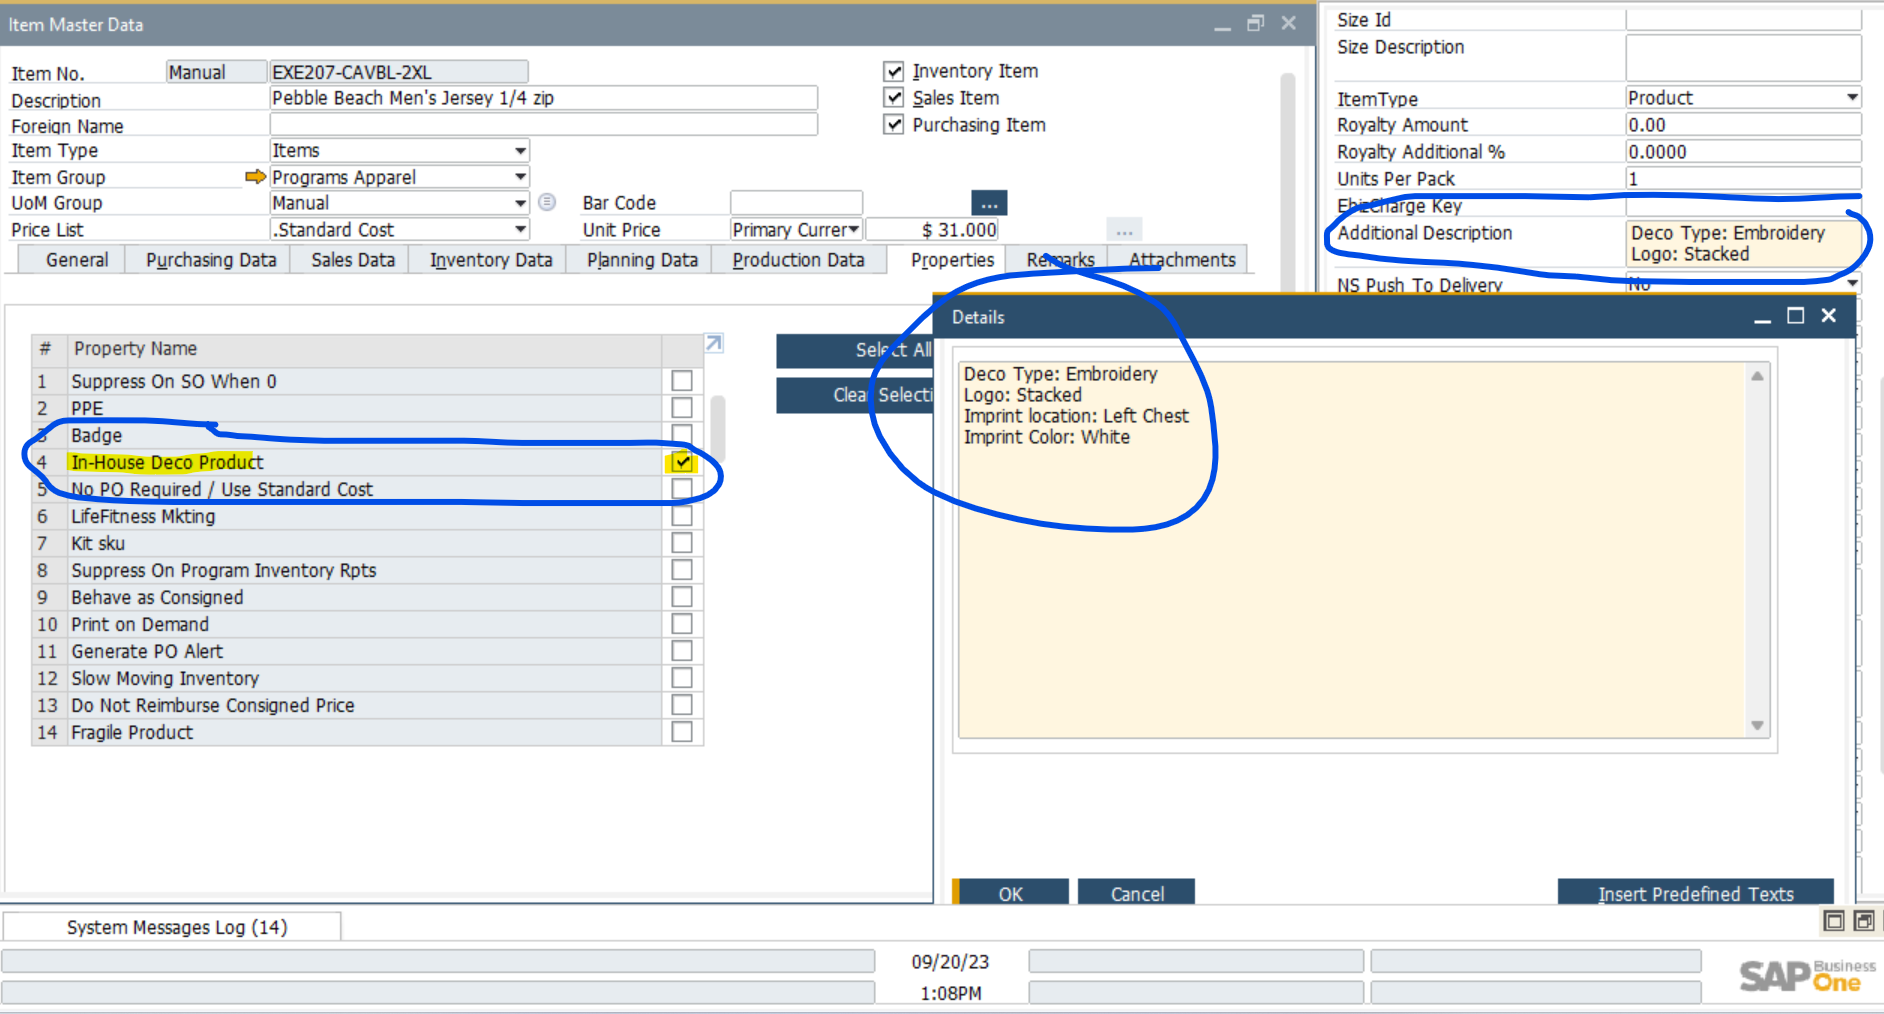Click the Royalty Additional % field
The width and height of the screenshot is (1884, 1014).
coord(1743,152)
